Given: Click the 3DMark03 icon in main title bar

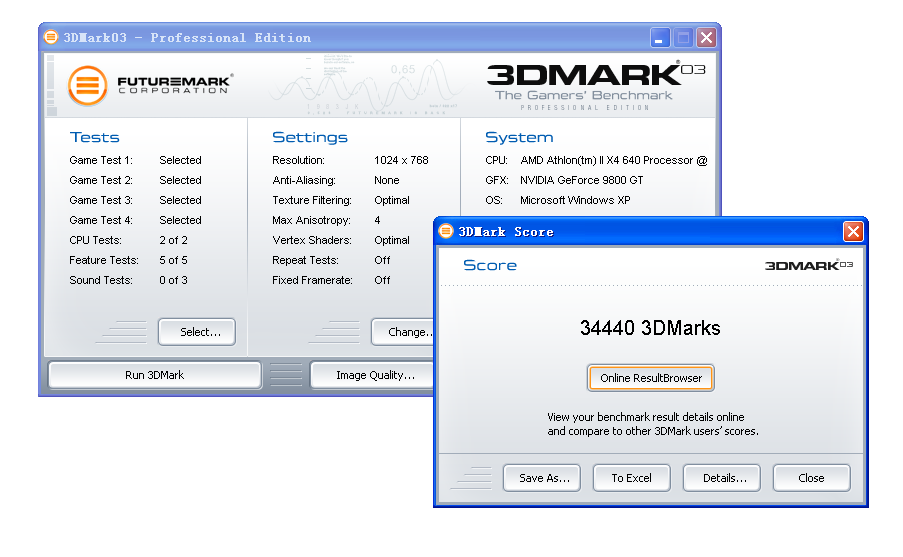Looking at the screenshot, I should point(51,38).
